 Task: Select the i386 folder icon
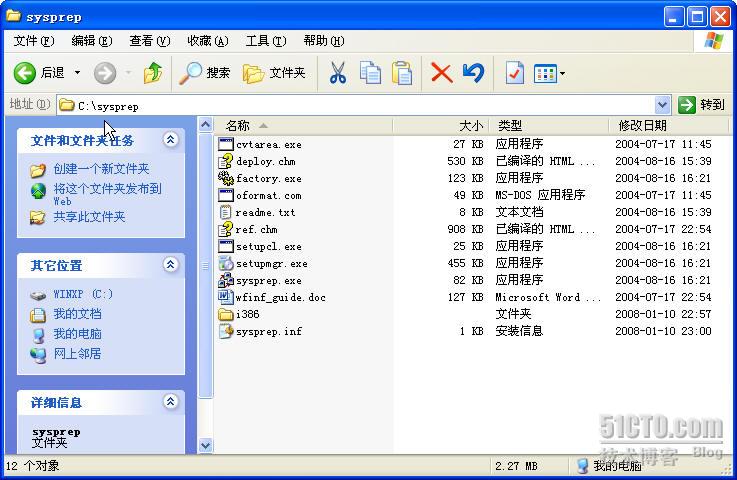pos(226,314)
